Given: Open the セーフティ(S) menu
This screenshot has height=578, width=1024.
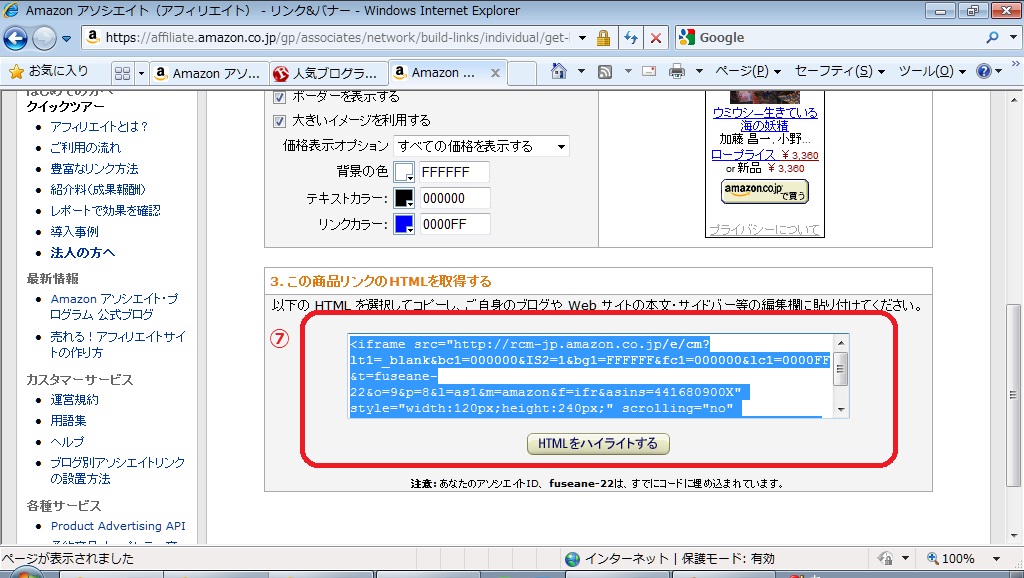Looking at the screenshot, I should tap(840, 71).
